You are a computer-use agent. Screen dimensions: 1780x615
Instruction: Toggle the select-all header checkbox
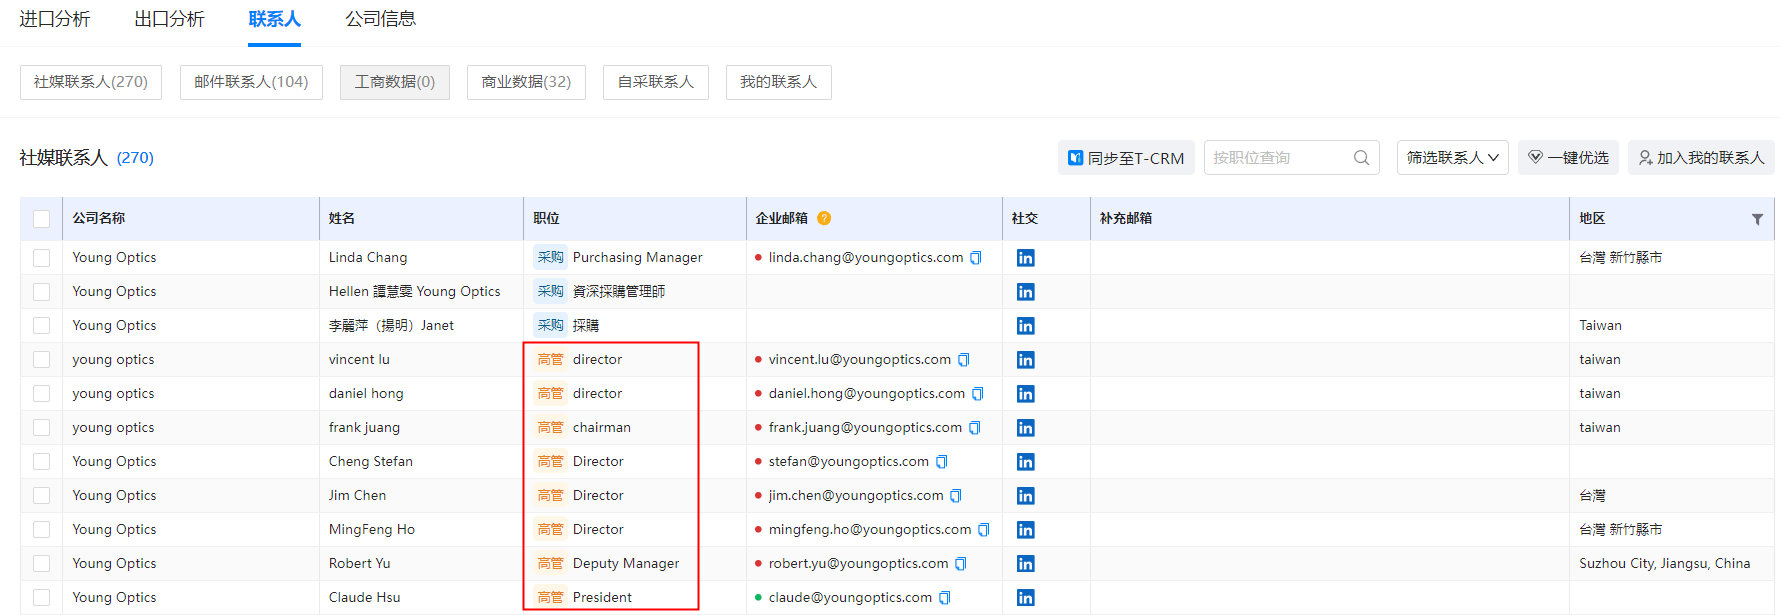click(x=41, y=219)
